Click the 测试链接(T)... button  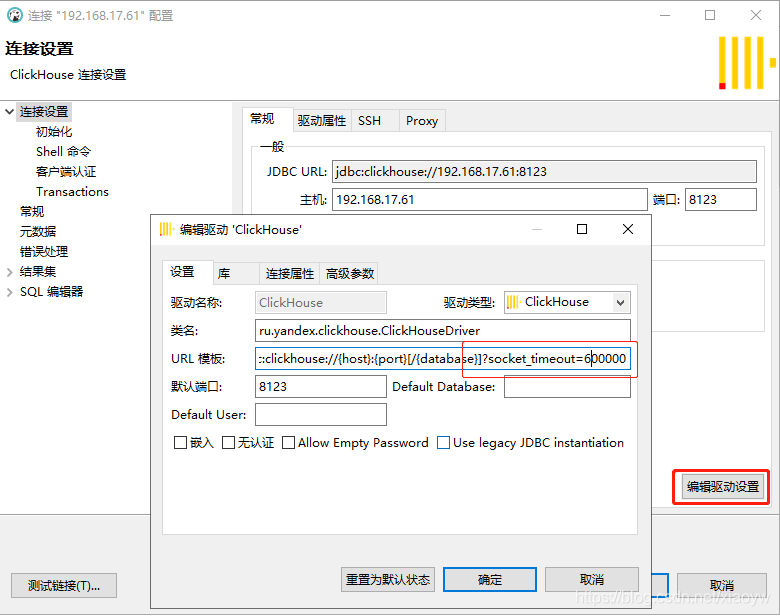(x=64, y=586)
